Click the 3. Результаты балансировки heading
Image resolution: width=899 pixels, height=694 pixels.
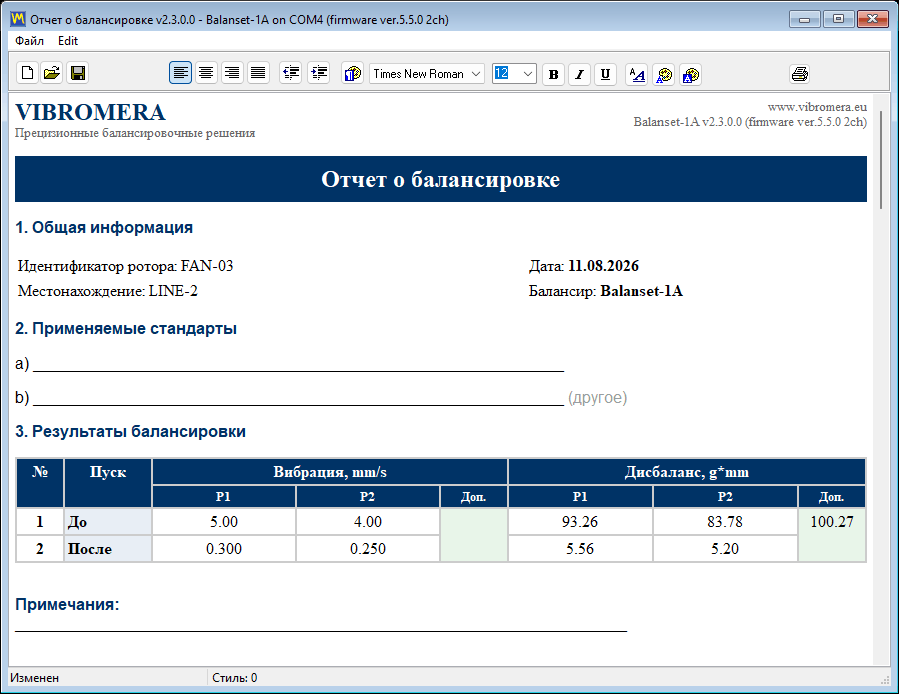coord(130,431)
